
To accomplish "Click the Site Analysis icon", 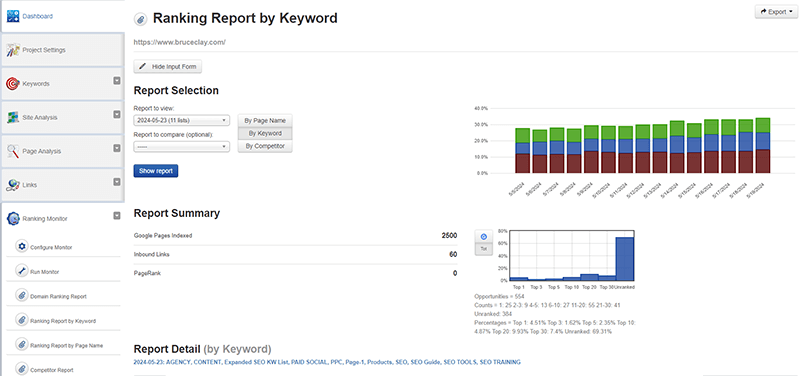I will pos(13,117).
